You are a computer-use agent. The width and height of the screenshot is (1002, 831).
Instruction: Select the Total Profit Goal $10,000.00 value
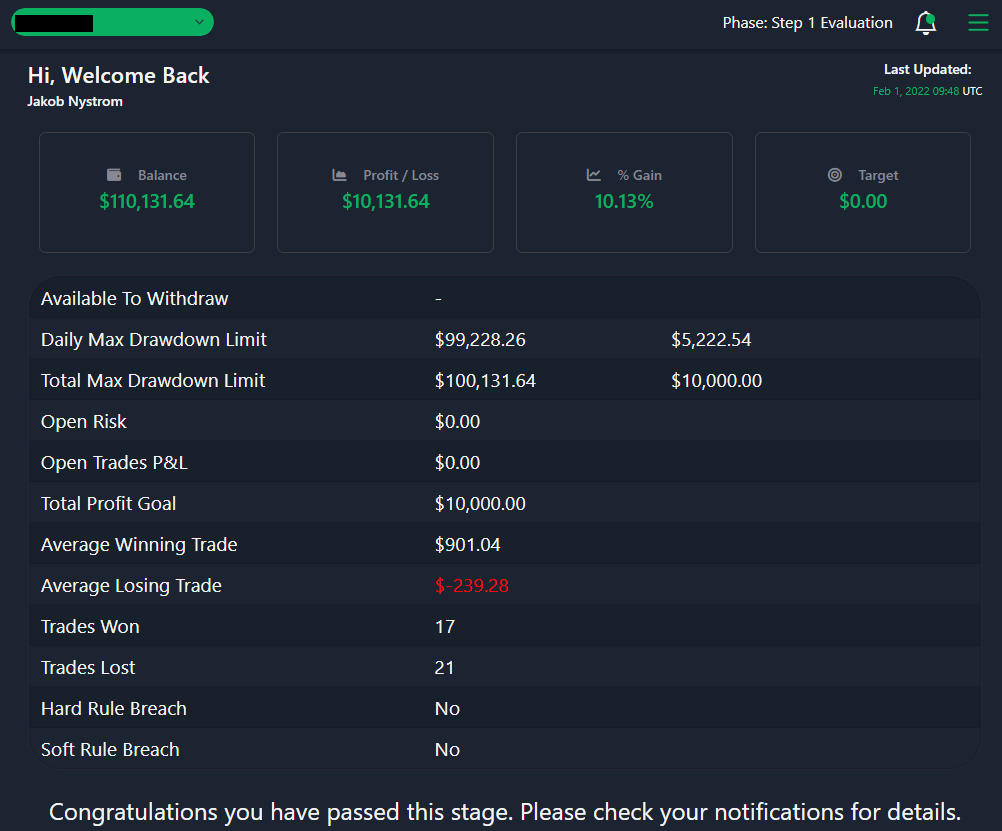[480, 504]
